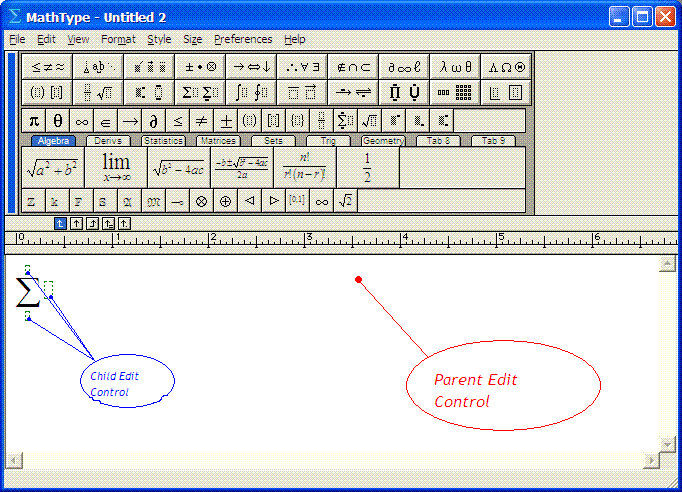The image size is (682, 492).
Task: Open the matrix templates palette
Action: 455,92
